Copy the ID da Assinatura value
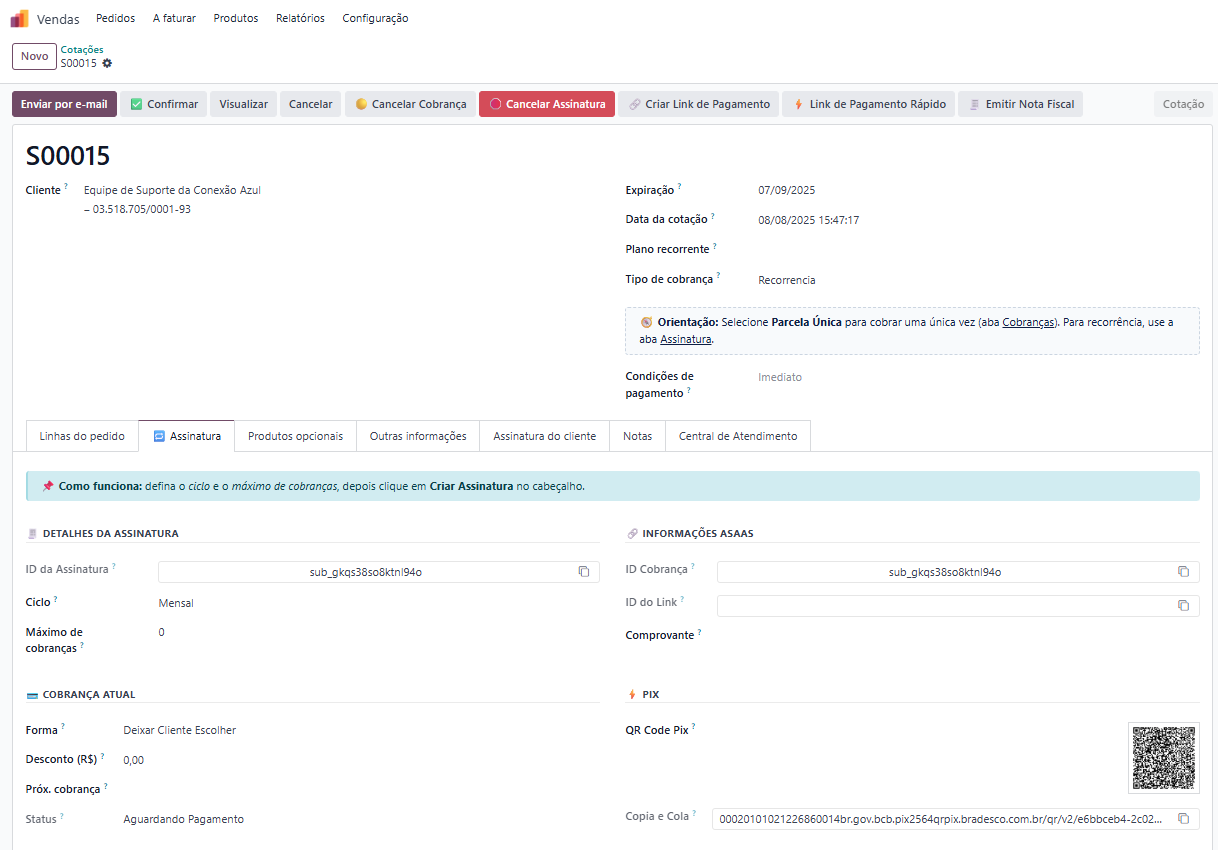The image size is (1218, 850). coord(584,572)
